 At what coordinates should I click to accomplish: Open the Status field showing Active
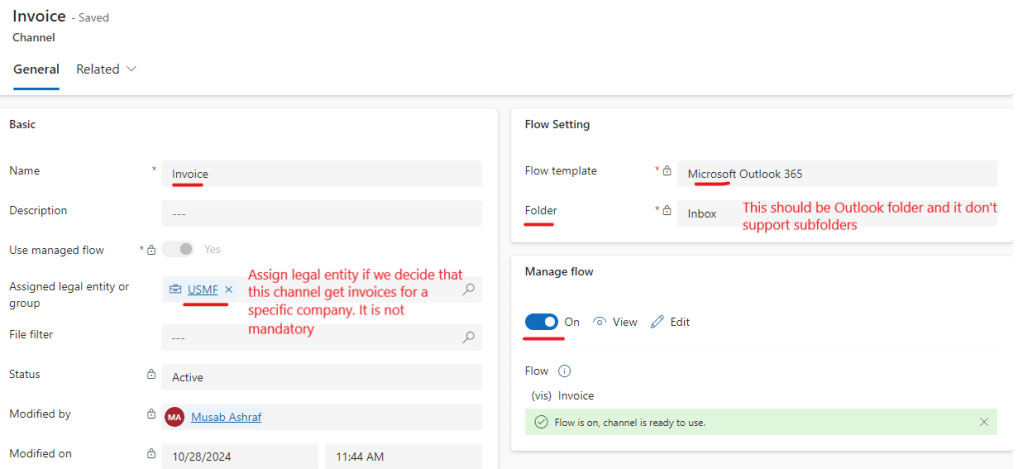click(320, 378)
